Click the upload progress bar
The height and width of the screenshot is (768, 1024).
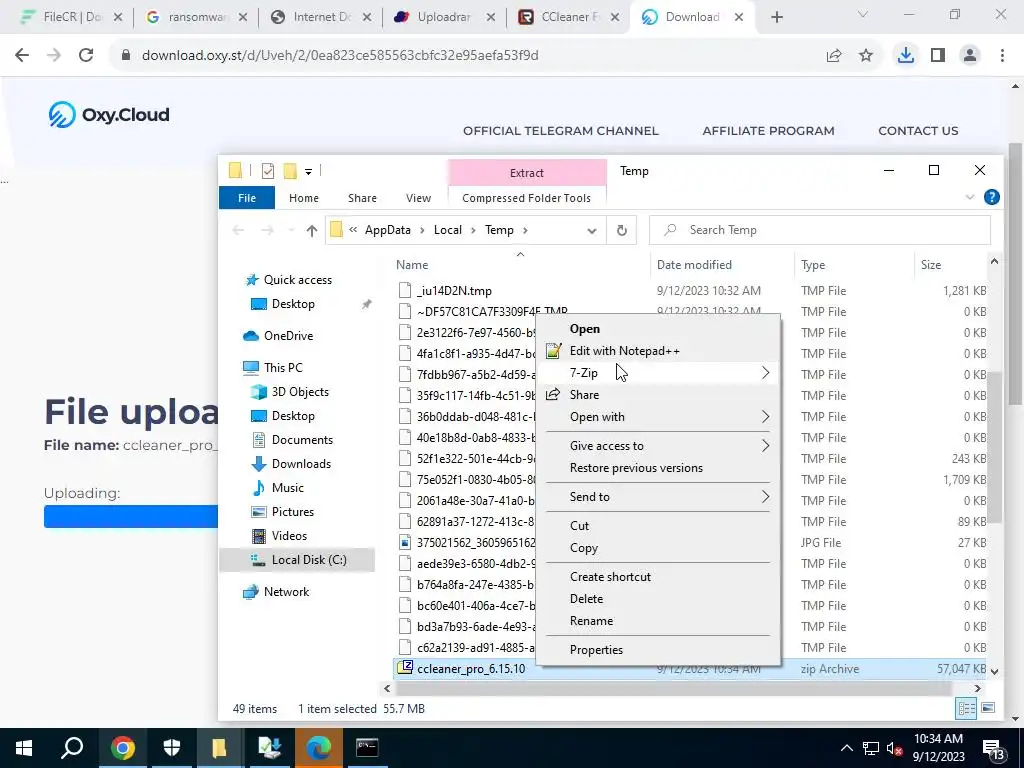[131, 516]
